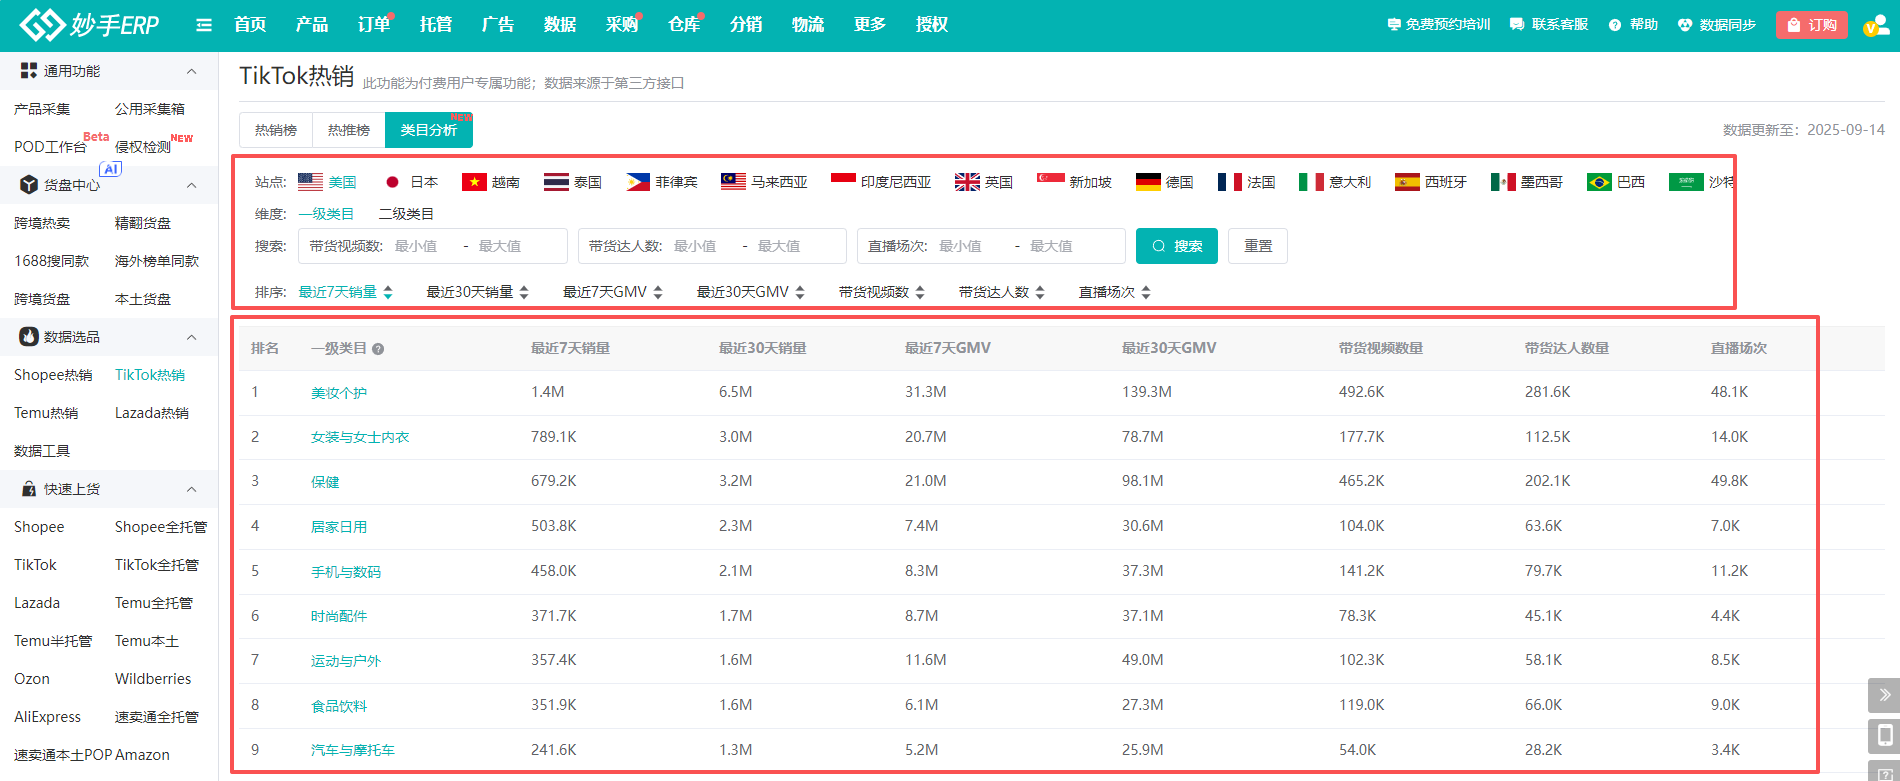Select the 越南 flag site
This screenshot has height=781, width=1900.
pyautogui.click(x=491, y=182)
